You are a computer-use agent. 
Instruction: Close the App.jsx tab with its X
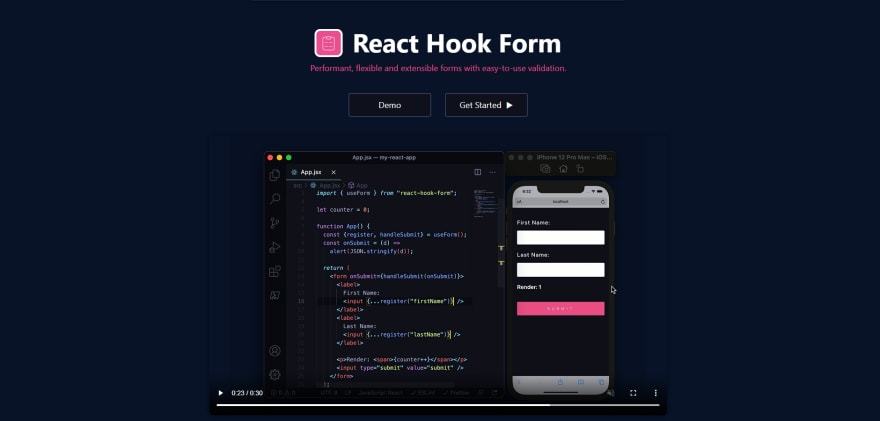(x=333, y=172)
